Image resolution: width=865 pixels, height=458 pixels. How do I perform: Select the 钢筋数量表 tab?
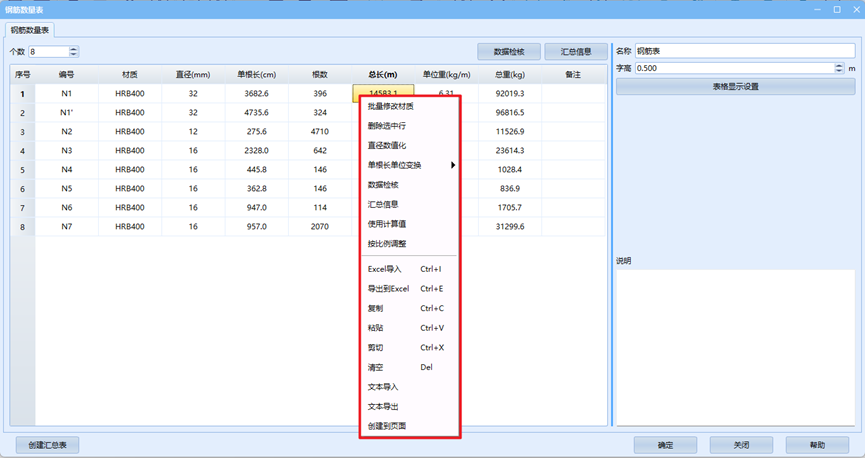coord(31,31)
